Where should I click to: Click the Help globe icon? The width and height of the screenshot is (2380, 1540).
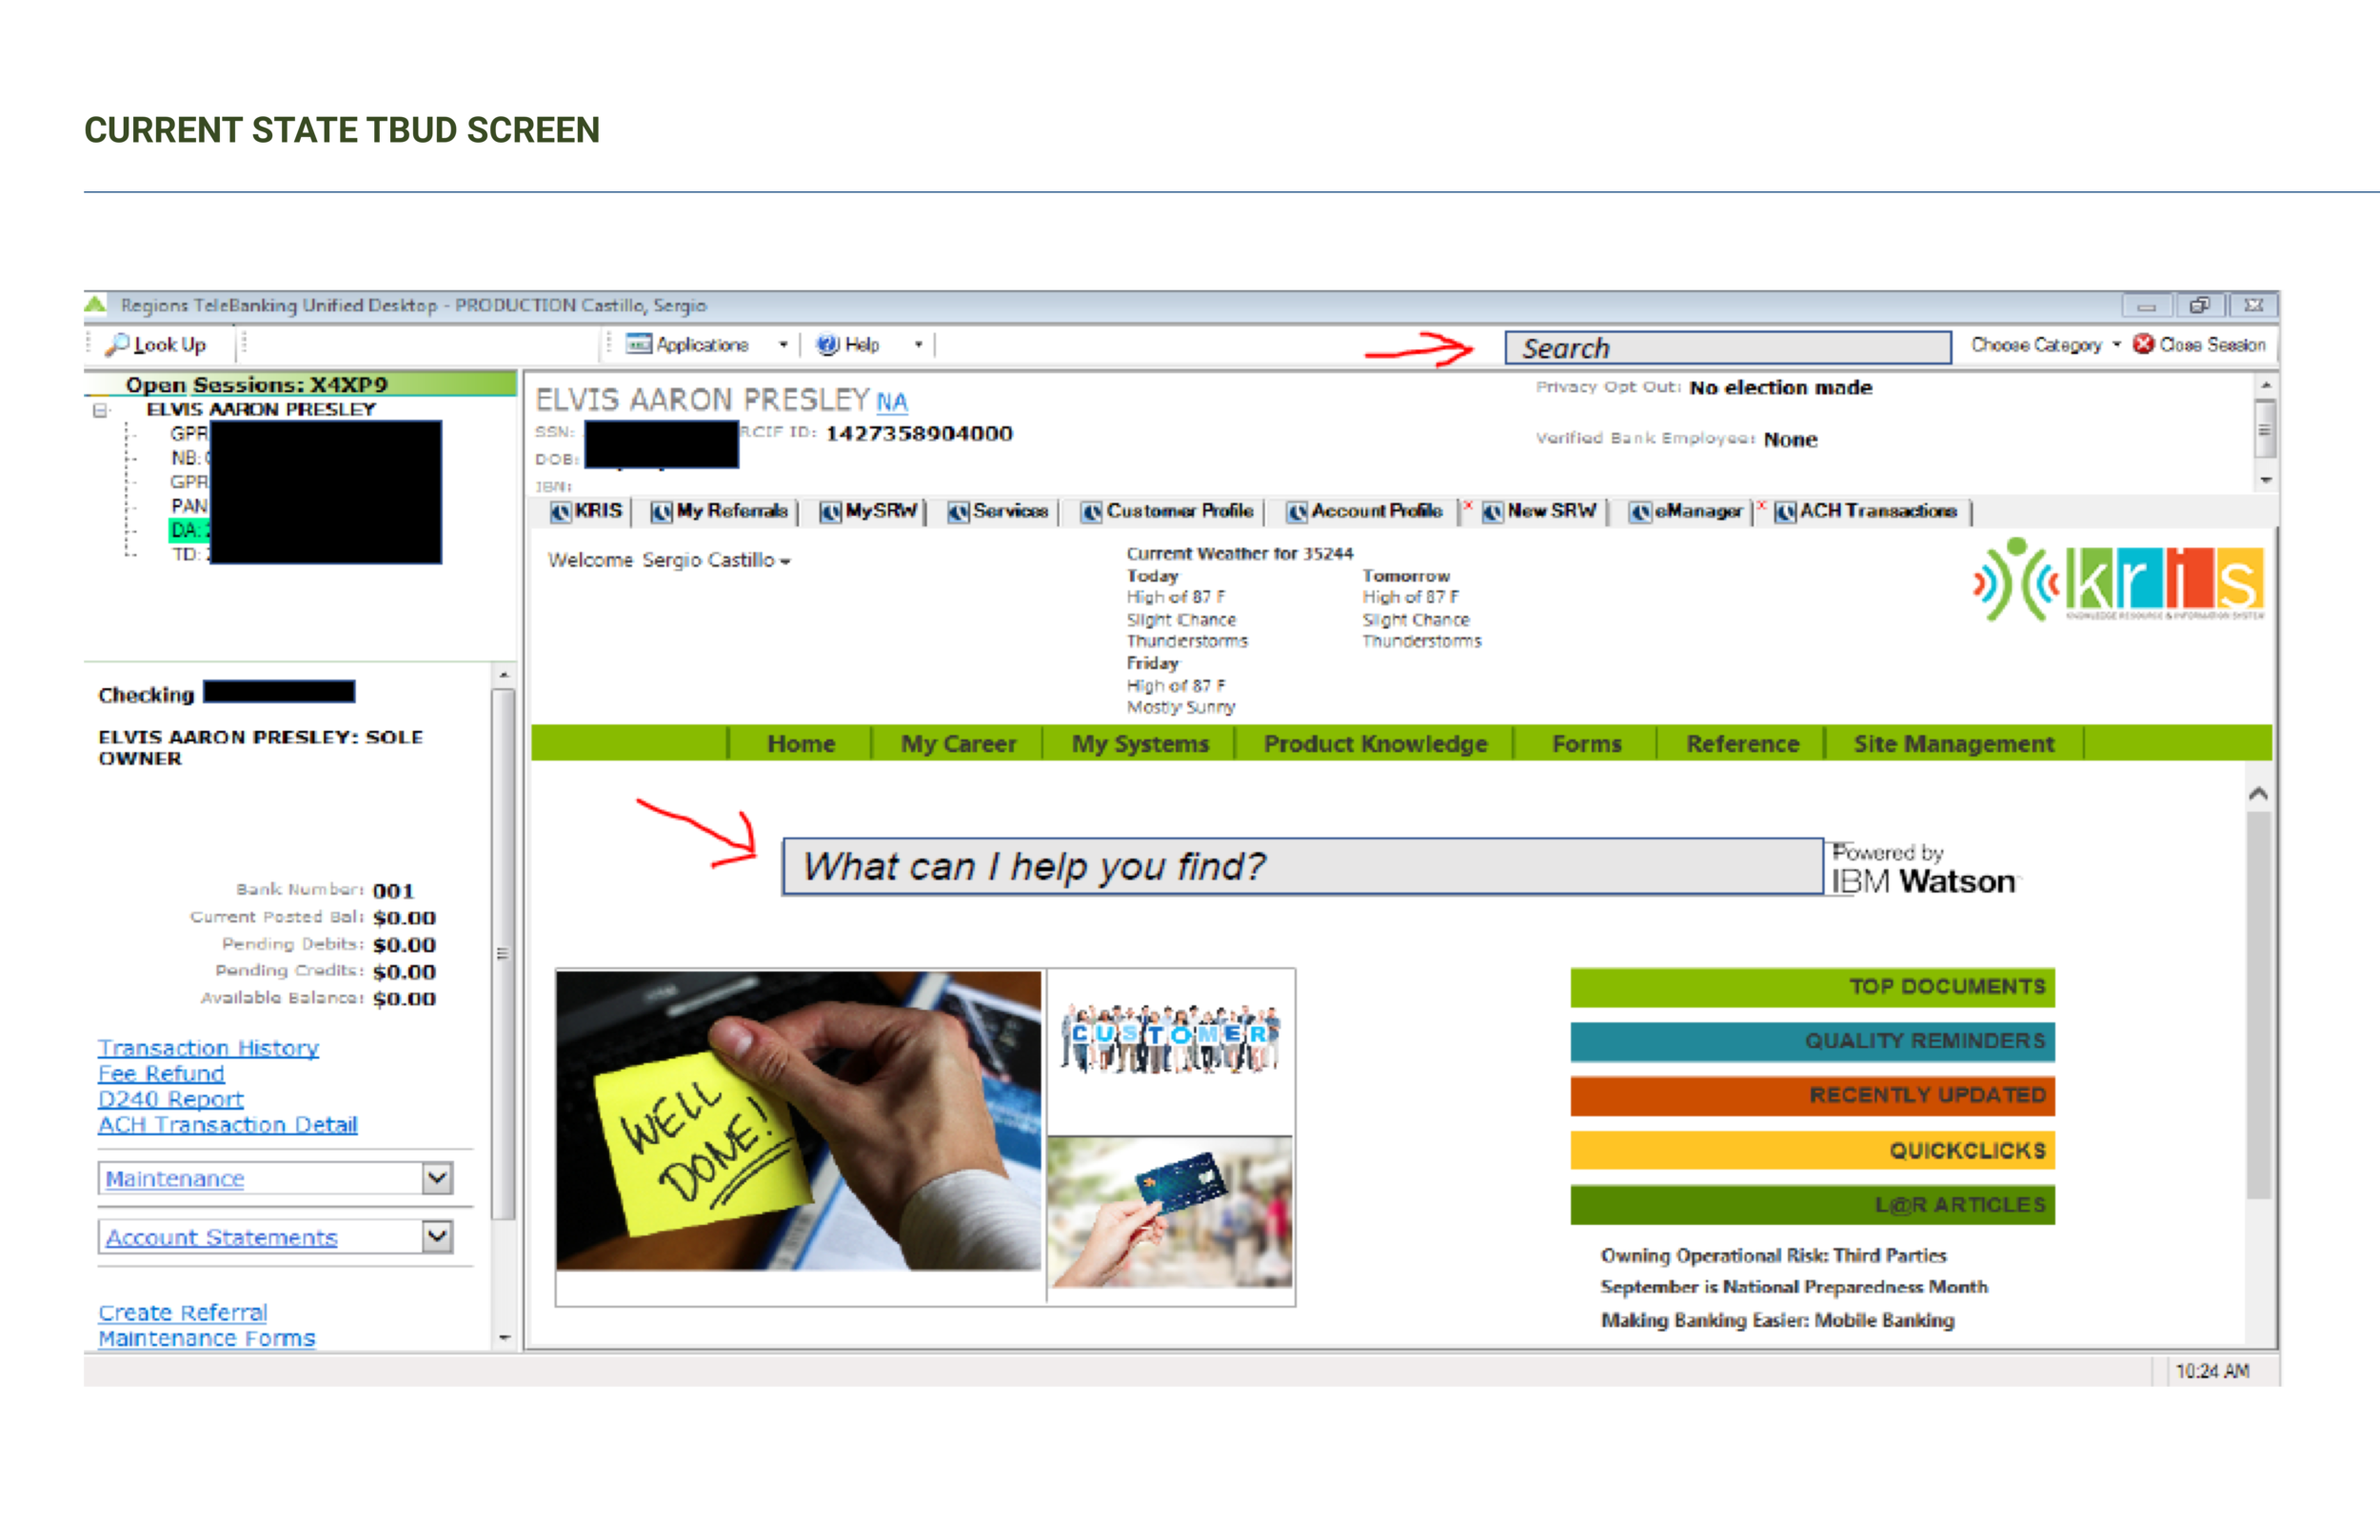[827, 344]
